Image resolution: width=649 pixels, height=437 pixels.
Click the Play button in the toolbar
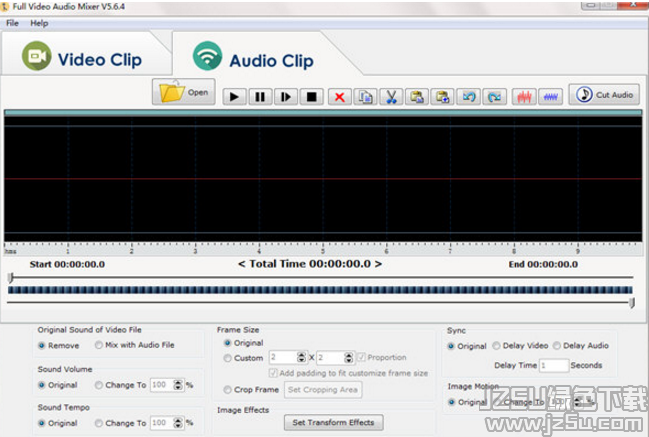click(234, 97)
